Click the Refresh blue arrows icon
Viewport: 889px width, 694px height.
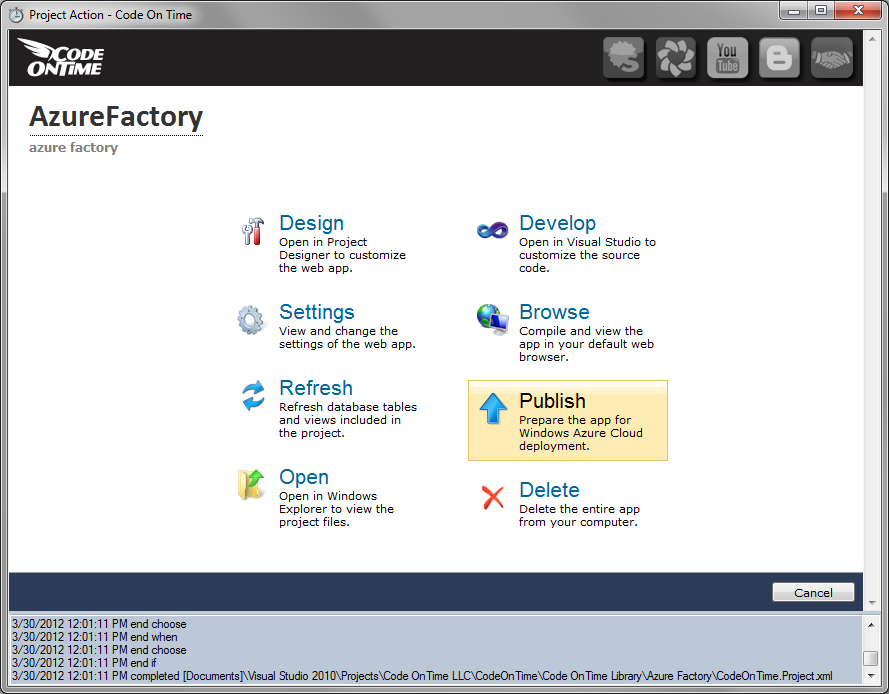(253, 396)
